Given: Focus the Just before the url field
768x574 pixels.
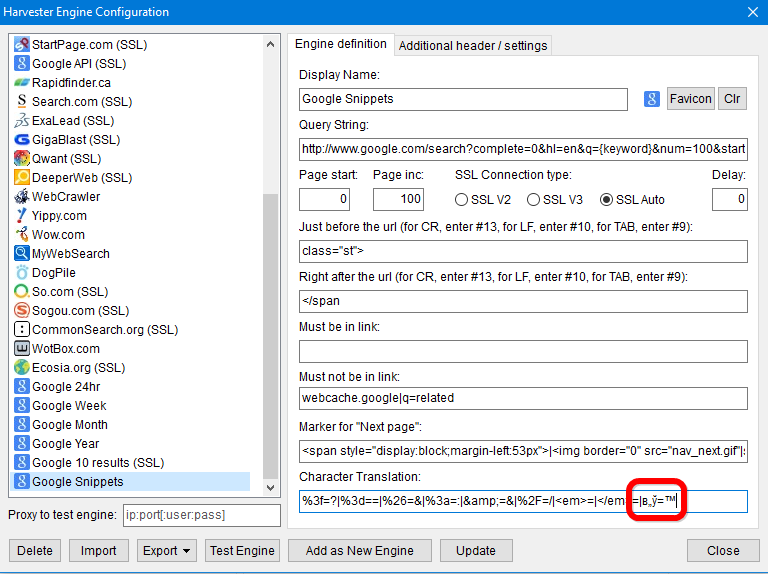Looking at the screenshot, I should (523, 251).
